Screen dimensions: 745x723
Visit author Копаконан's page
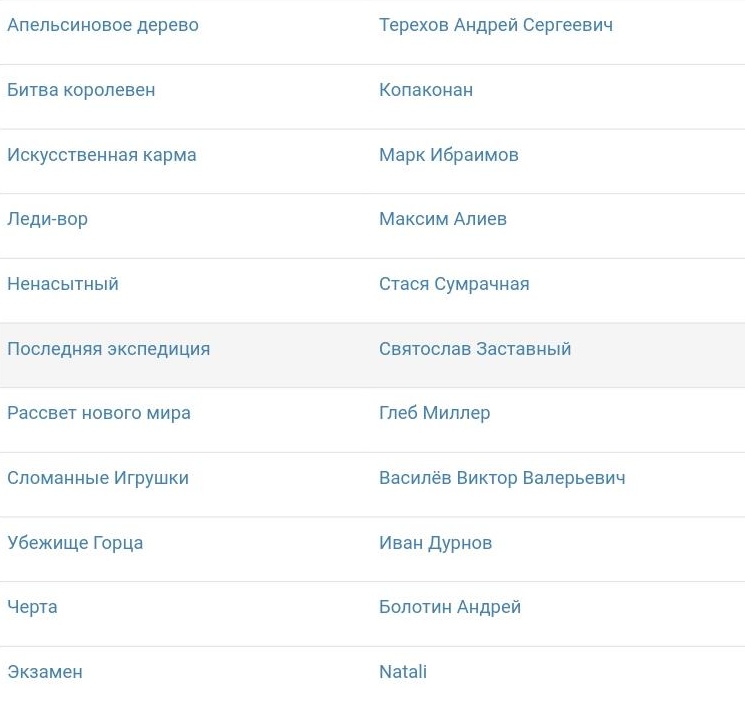[x=426, y=90]
